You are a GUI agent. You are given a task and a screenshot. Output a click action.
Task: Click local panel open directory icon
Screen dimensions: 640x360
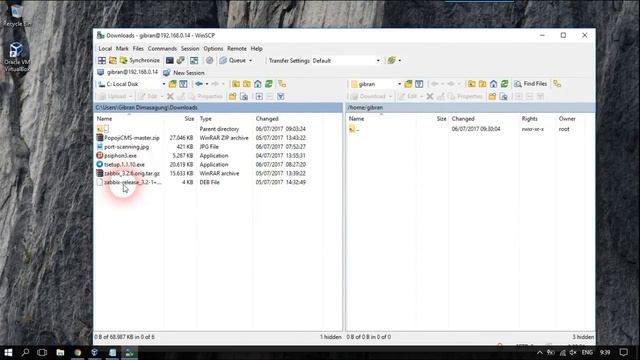point(173,84)
